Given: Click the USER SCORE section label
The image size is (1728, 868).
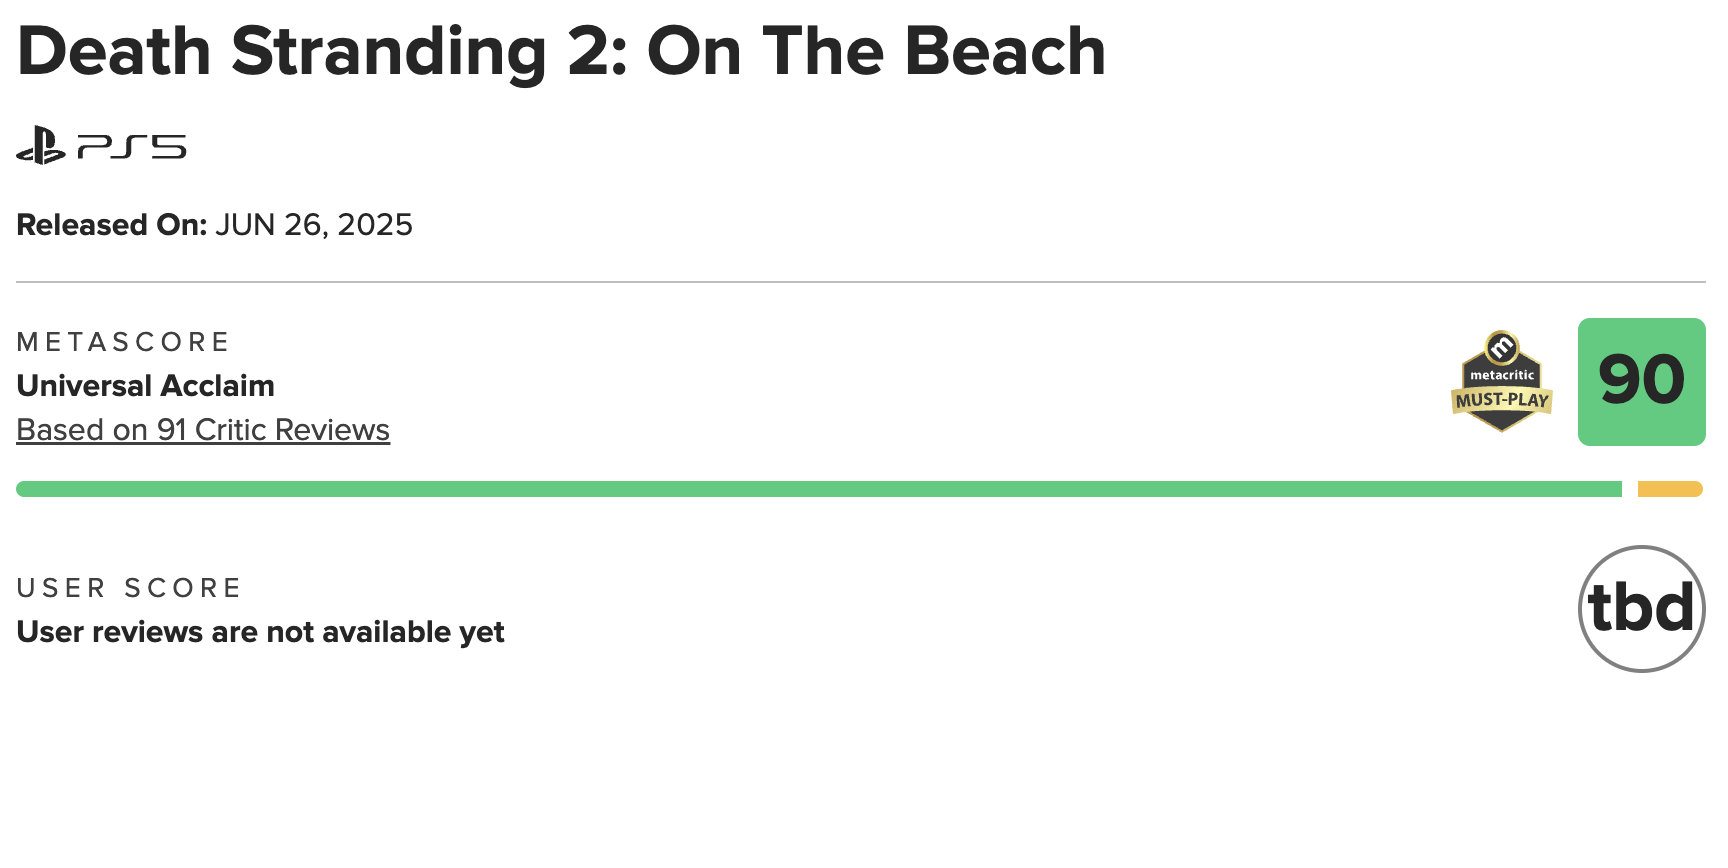Looking at the screenshot, I should [x=129, y=588].
